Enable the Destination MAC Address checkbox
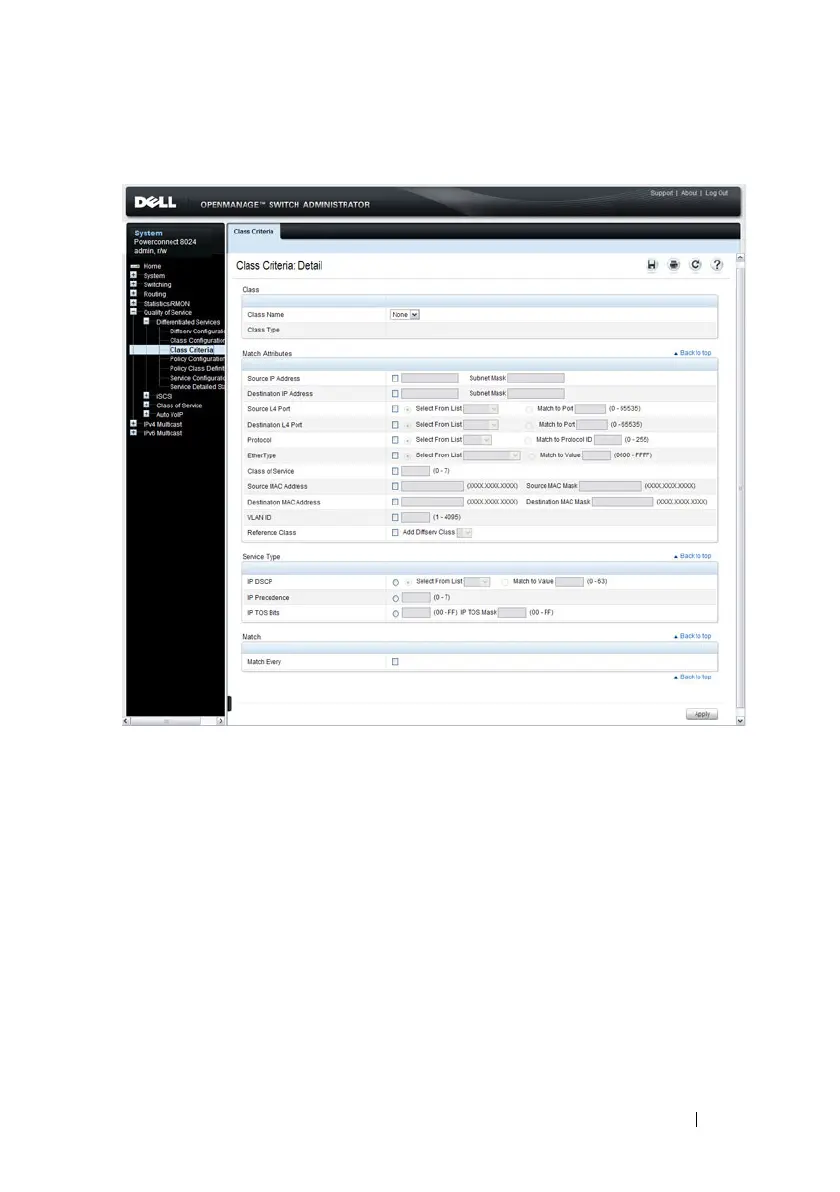Viewport: 840px width, 1192px height. (395, 502)
